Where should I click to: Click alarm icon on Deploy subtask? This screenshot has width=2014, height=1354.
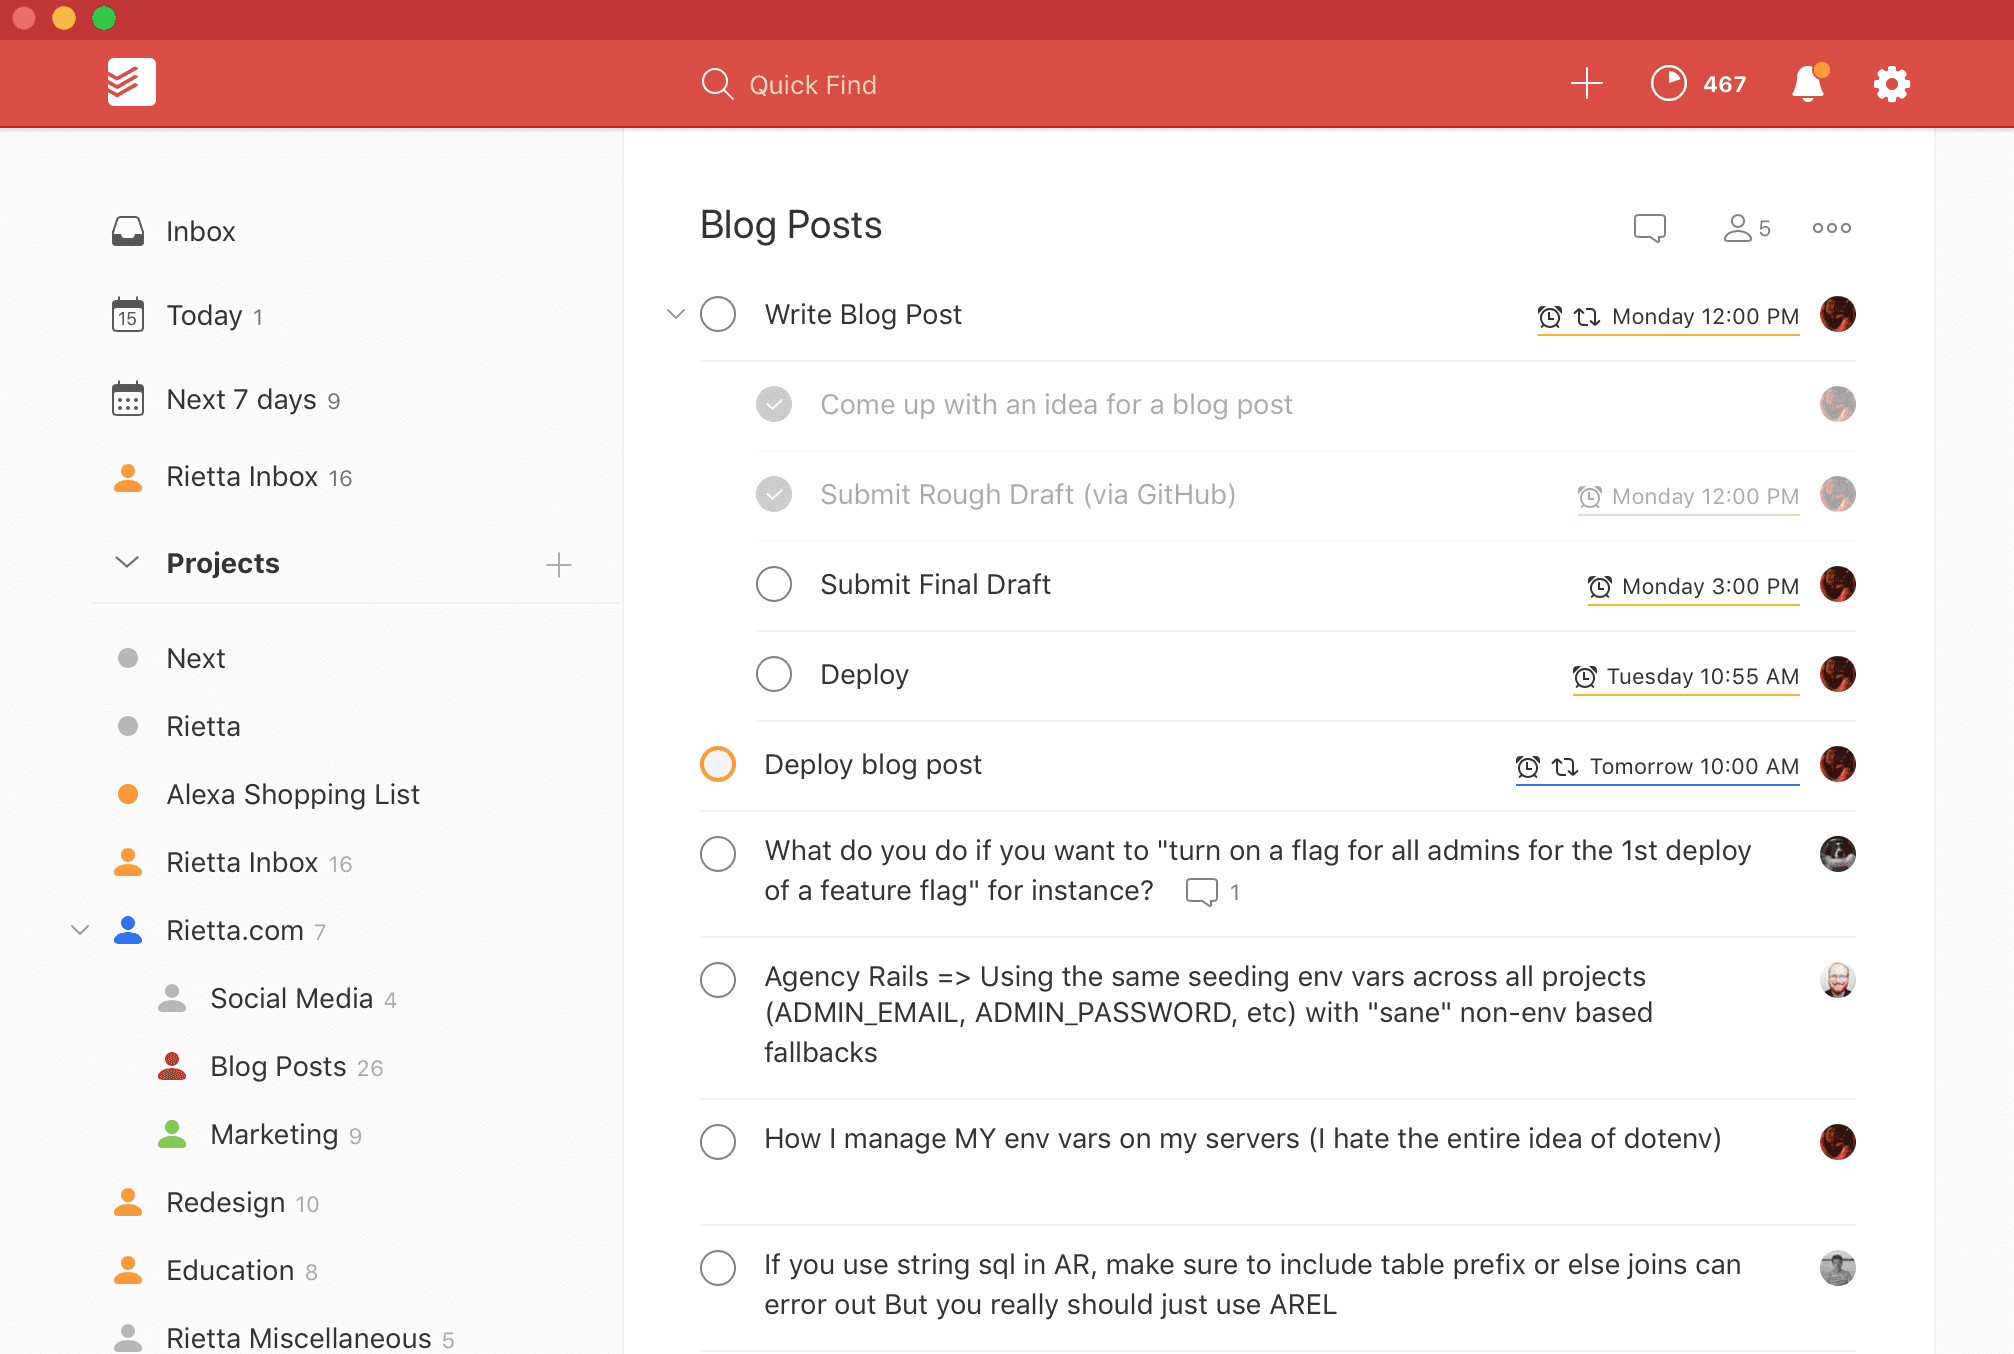coord(1585,677)
